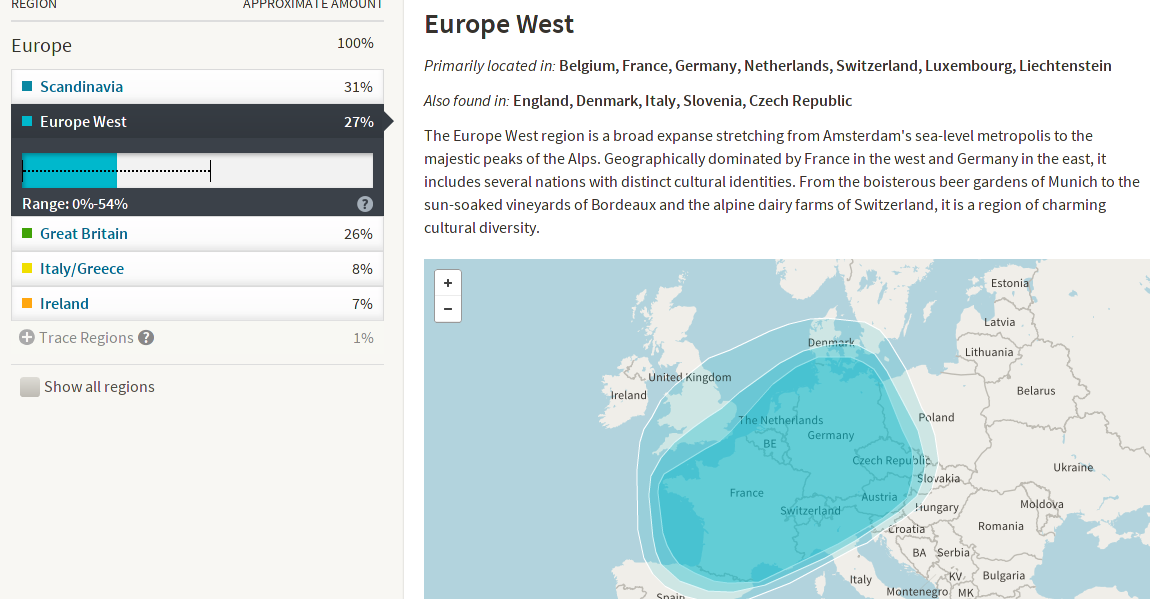Click Germany label on the map
Screen dimensions: 1152x599
tap(831, 435)
